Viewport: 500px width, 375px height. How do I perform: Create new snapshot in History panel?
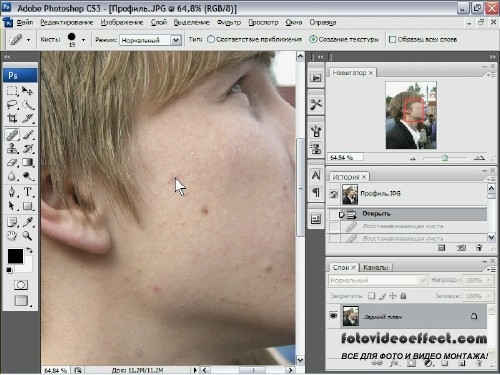(461, 248)
